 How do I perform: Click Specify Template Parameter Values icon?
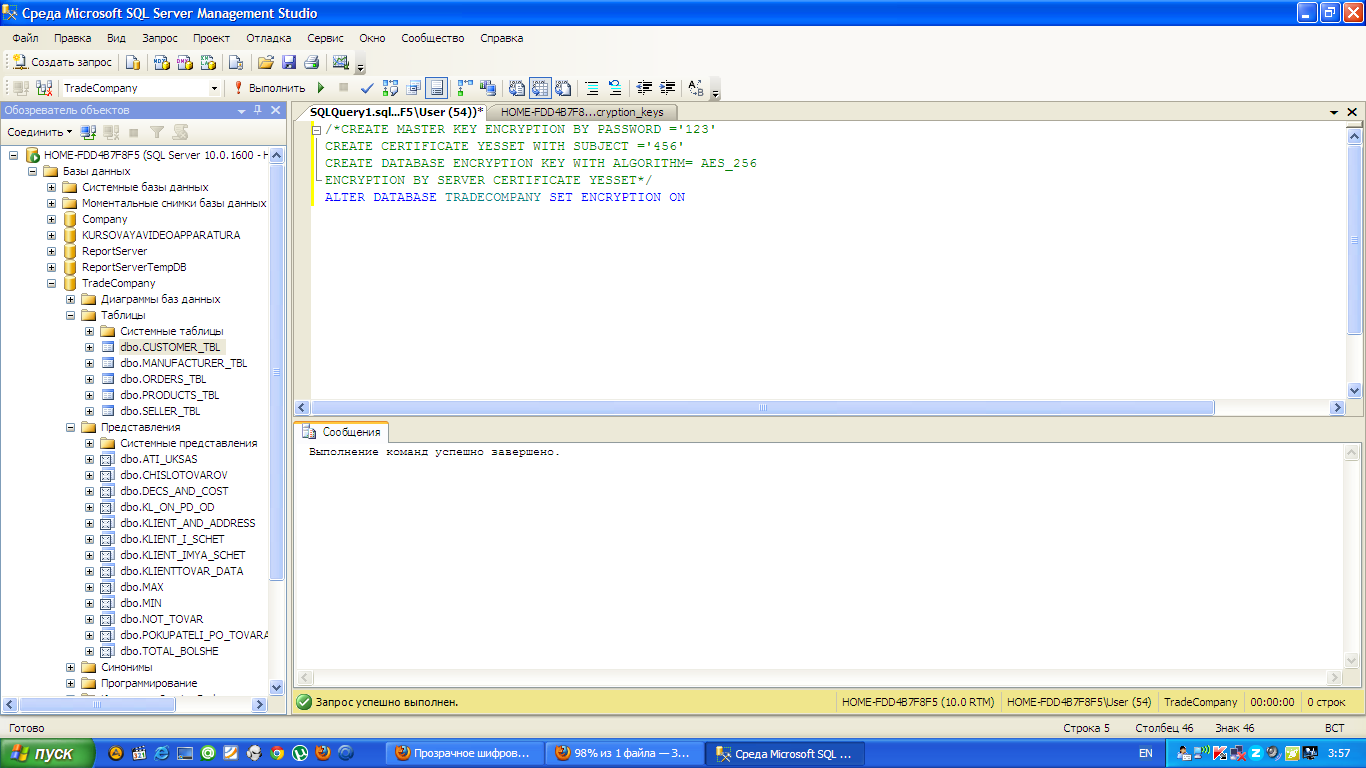[x=696, y=88]
